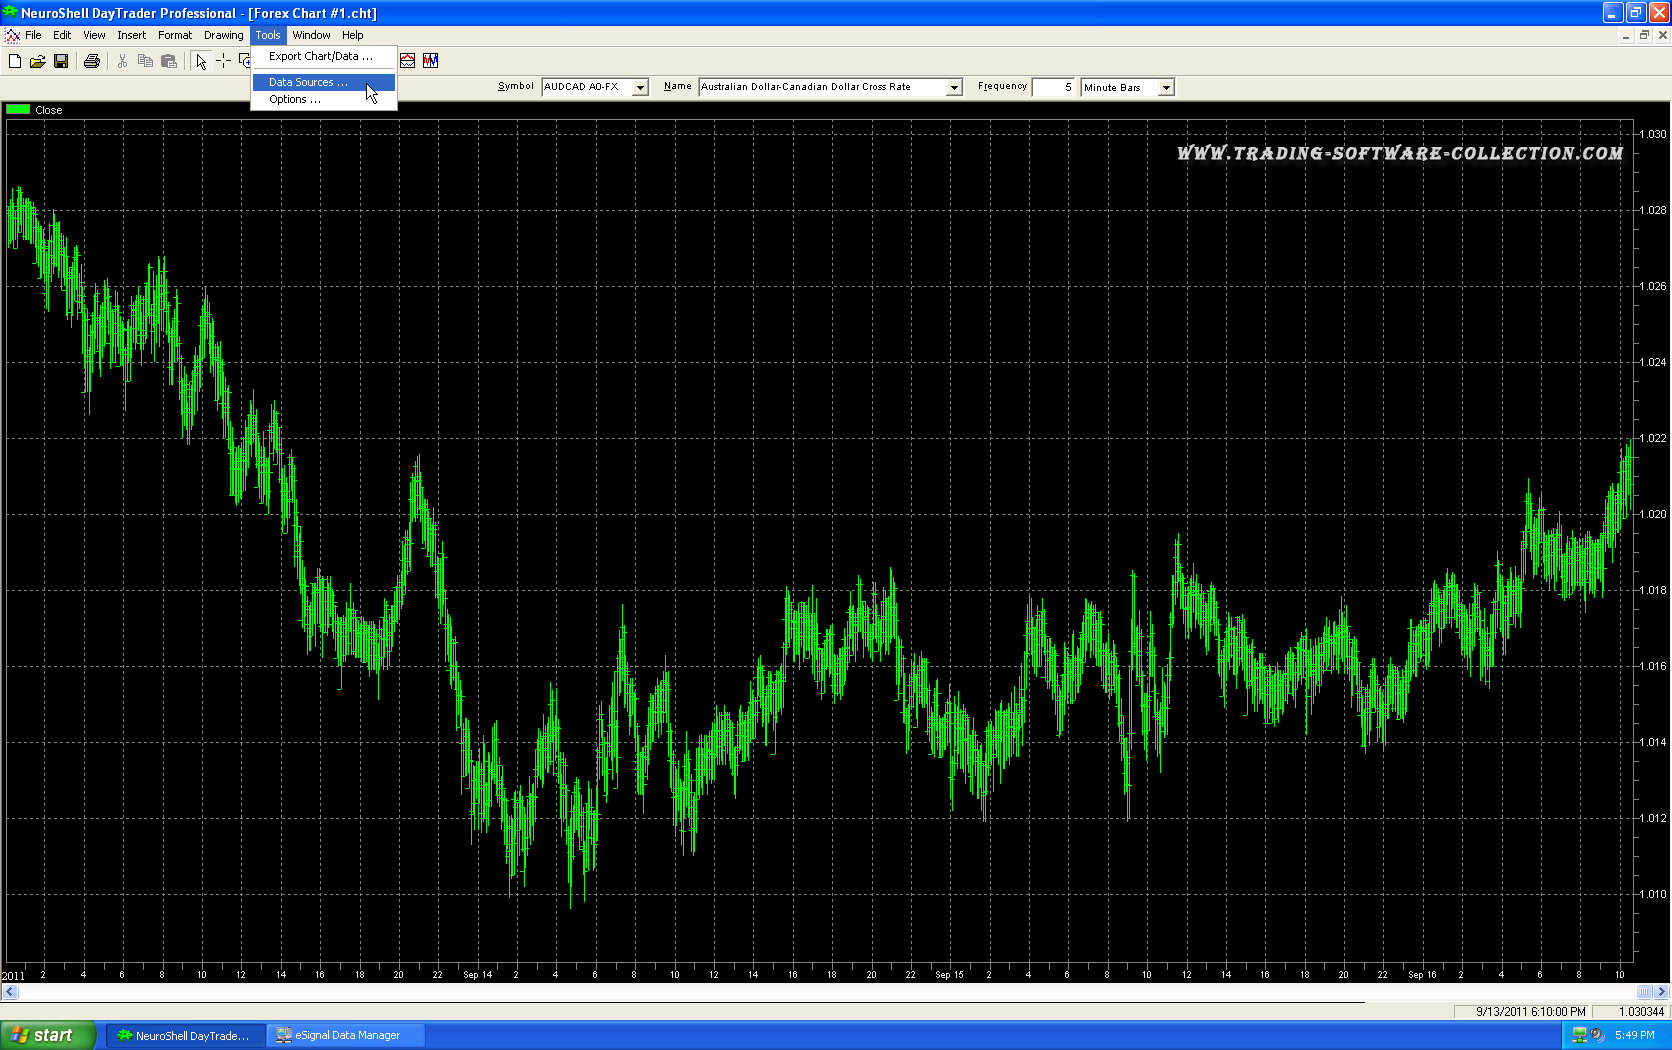Select Export Chart/Data menu entry

pyautogui.click(x=320, y=56)
